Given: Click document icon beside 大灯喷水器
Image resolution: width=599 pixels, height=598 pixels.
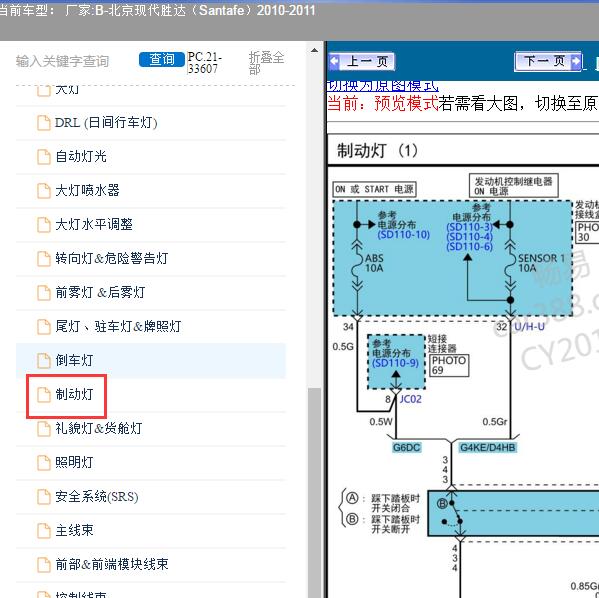Looking at the screenshot, I should [44, 191].
